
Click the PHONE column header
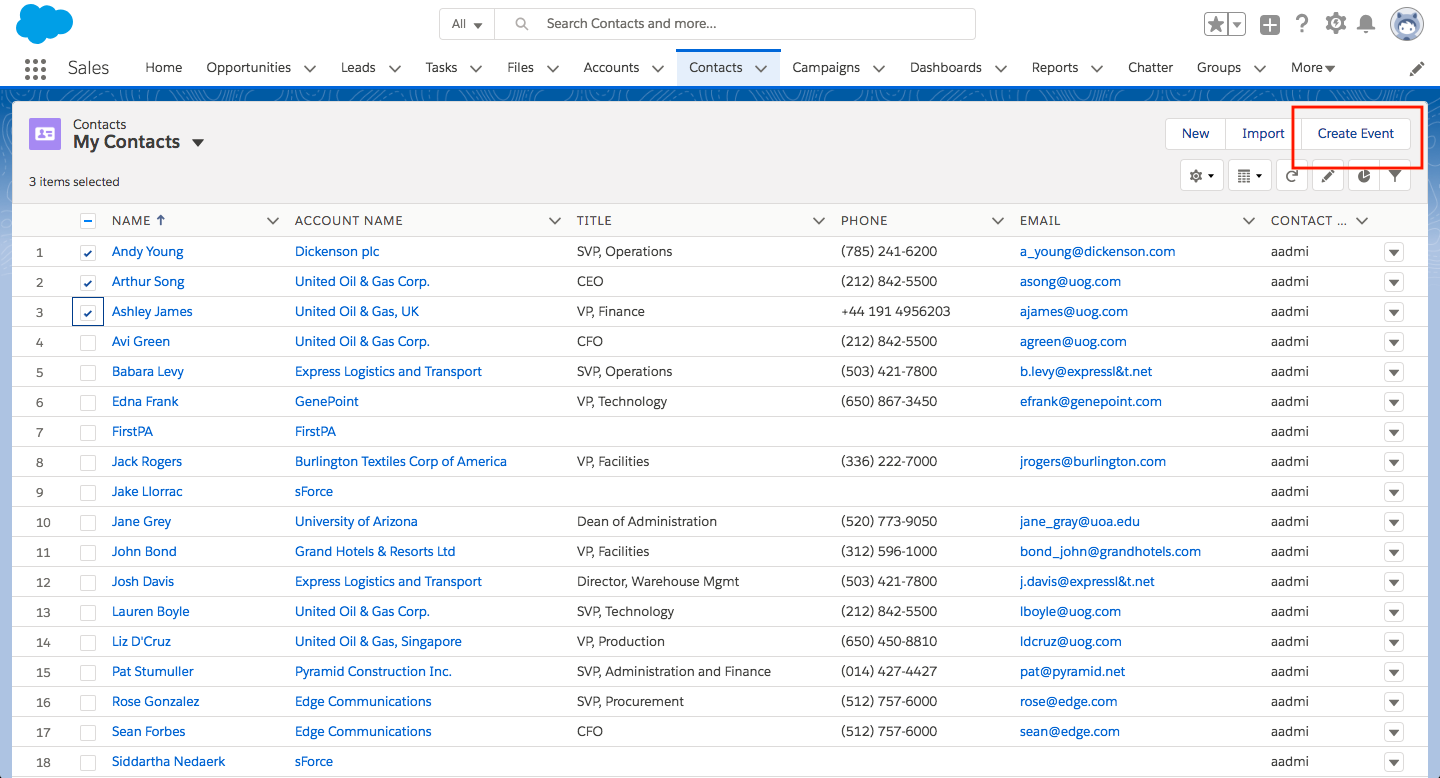(864, 221)
